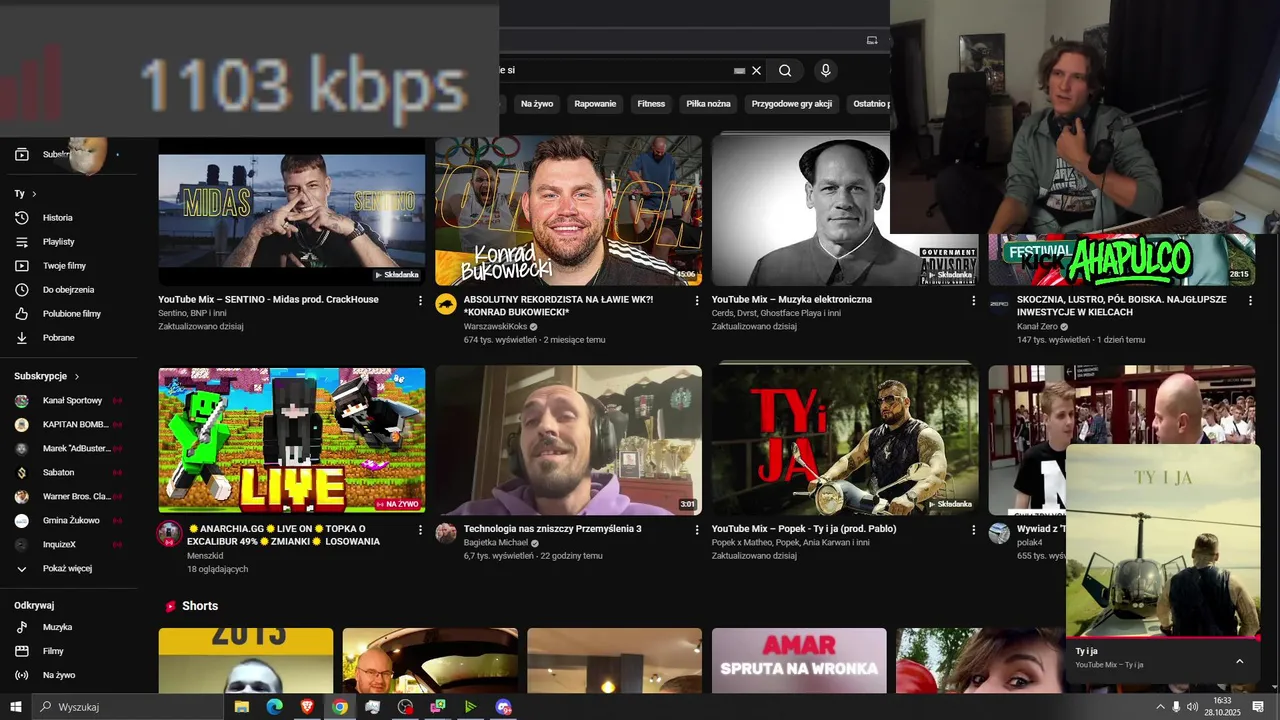Open Brave browser from the taskbar
The image size is (1280, 720).
click(307, 707)
